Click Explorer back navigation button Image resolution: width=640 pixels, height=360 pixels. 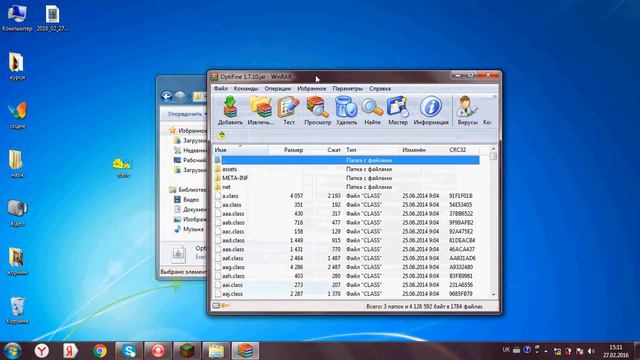pos(167,97)
